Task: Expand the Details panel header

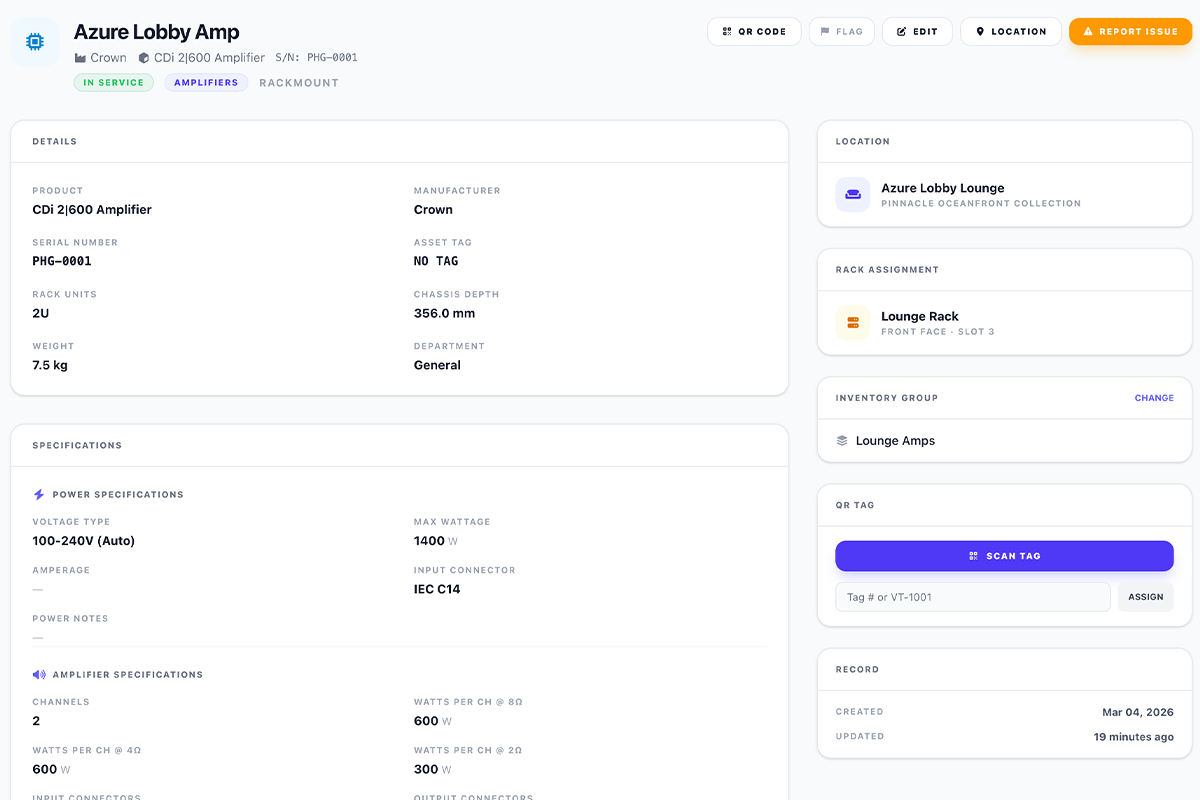Action: [54, 141]
